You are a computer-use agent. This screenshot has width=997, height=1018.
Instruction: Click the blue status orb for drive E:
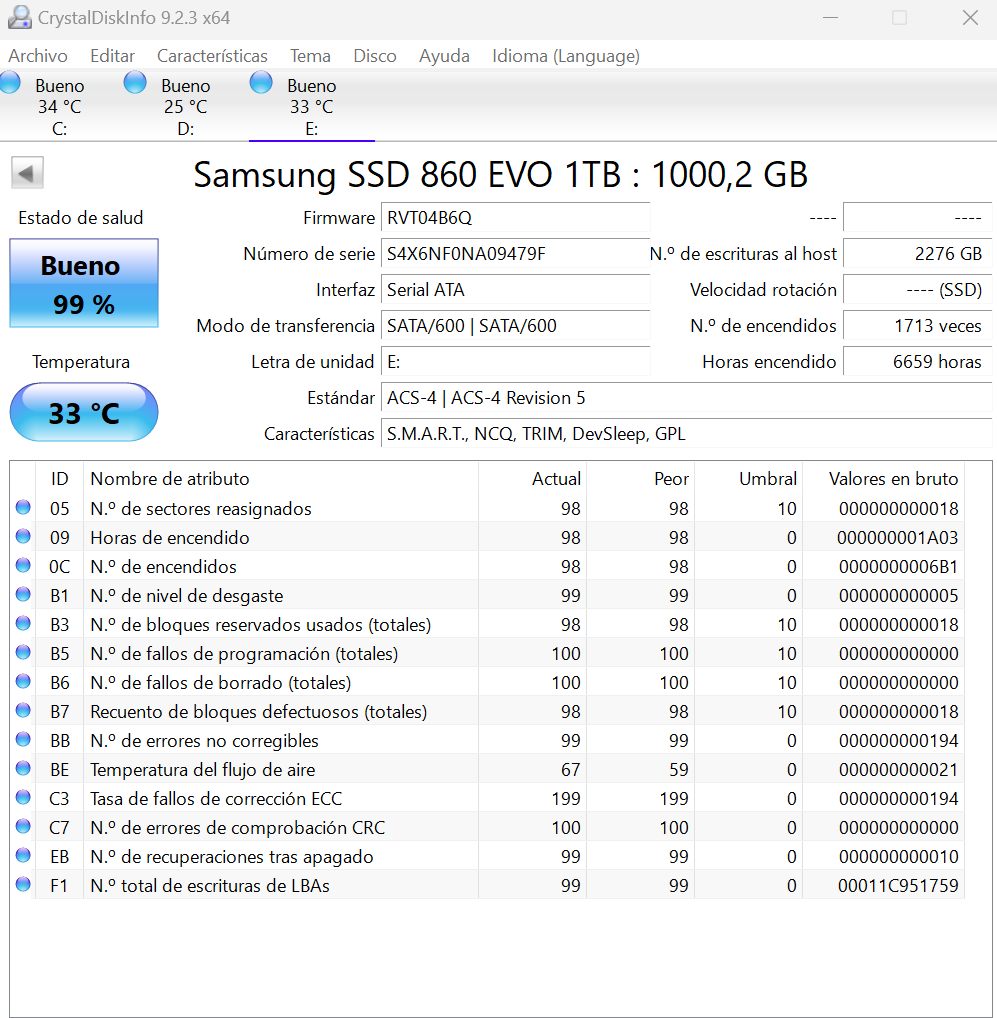261,82
